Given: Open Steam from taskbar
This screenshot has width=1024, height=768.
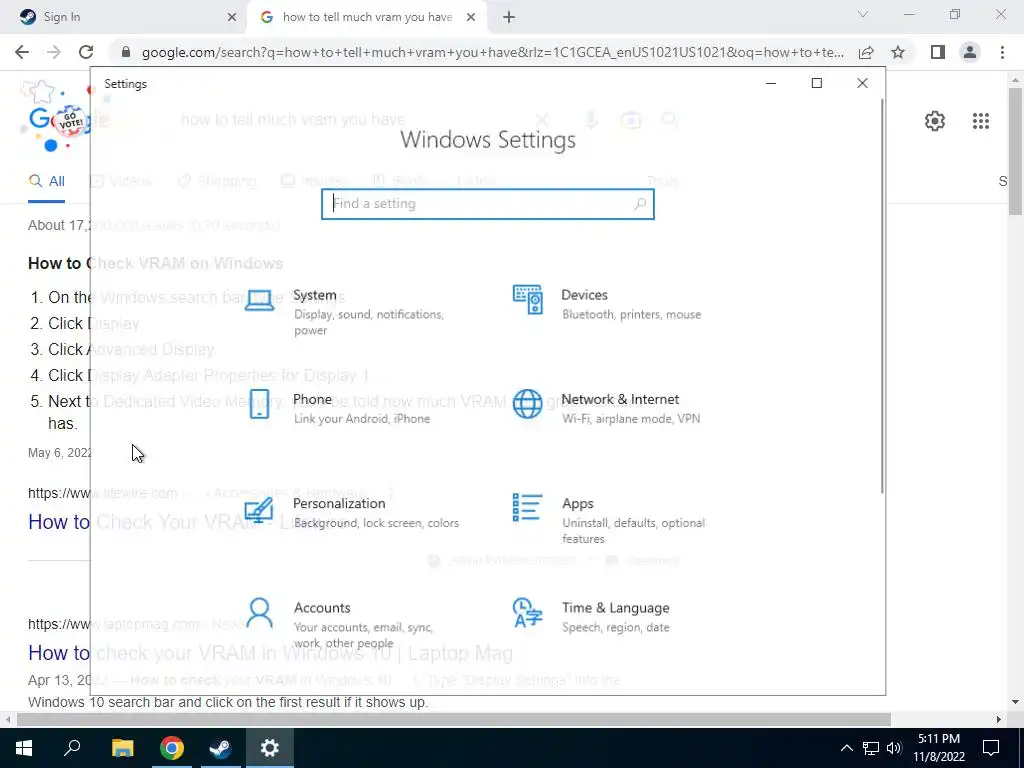Looking at the screenshot, I should pyautogui.click(x=220, y=748).
